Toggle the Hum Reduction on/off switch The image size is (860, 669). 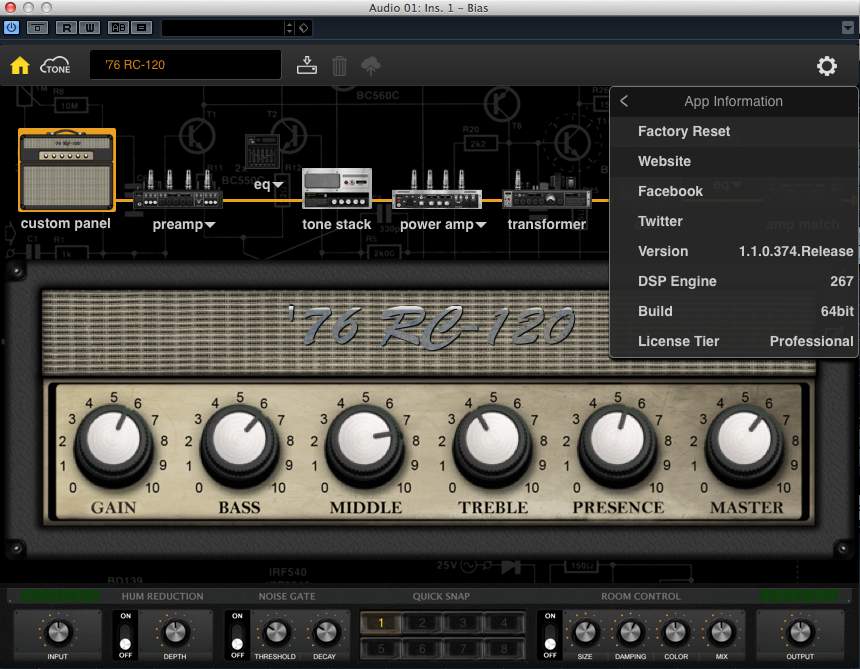(x=125, y=634)
